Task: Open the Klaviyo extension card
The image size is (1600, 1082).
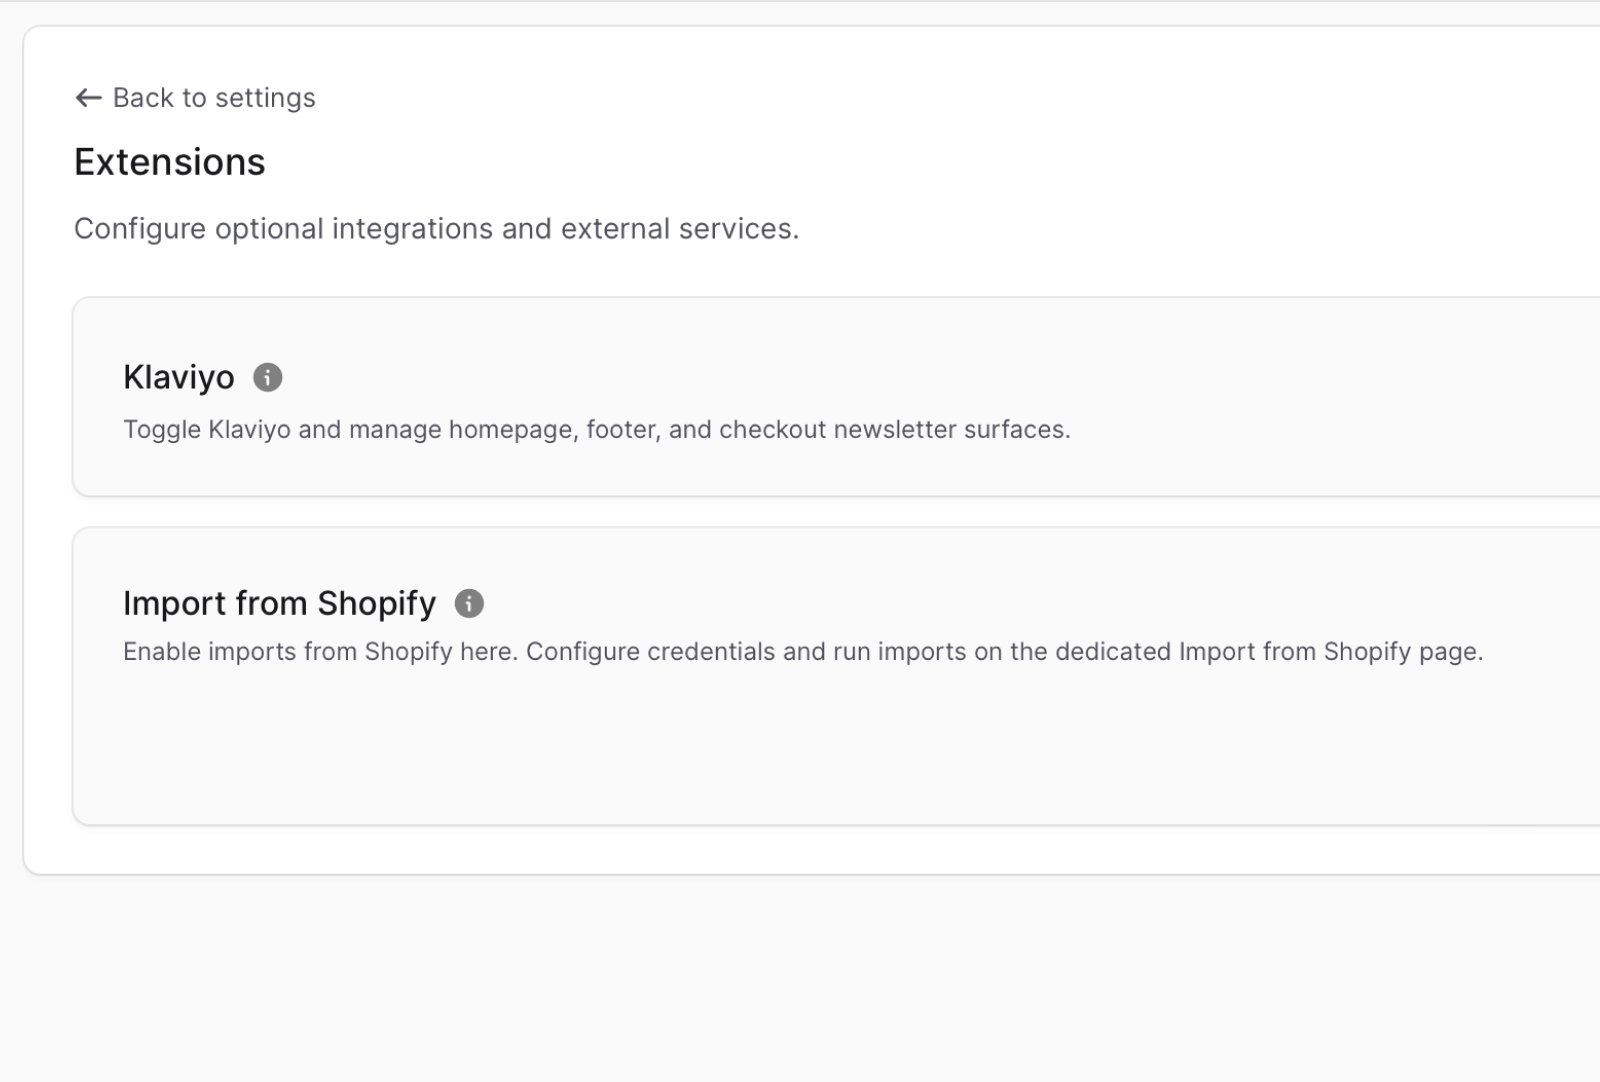Action: [700, 395]
